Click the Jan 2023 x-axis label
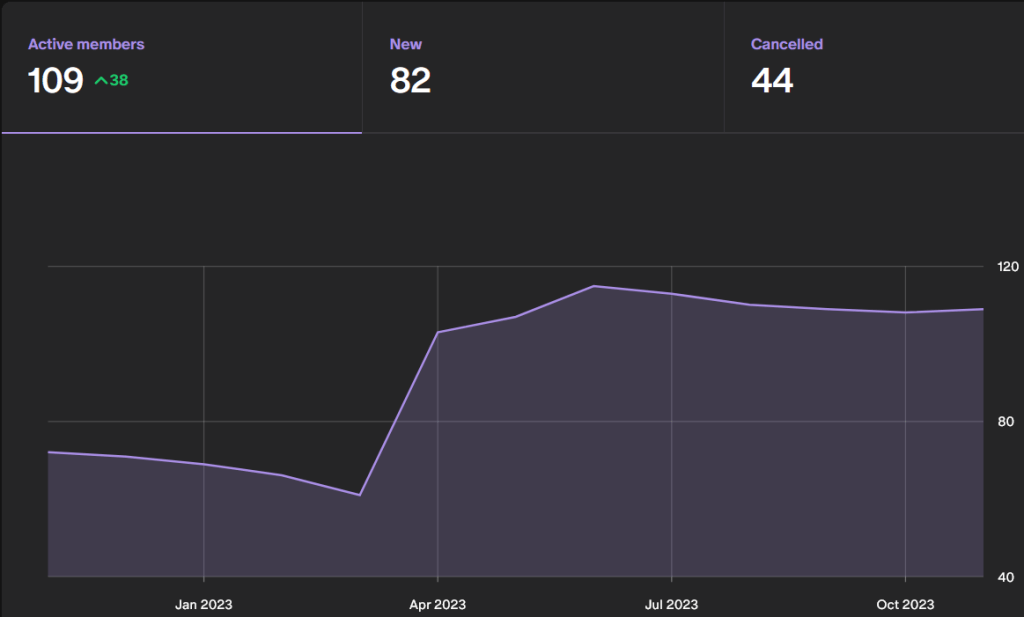The image size is (1024, 617). tap(204, 604)
